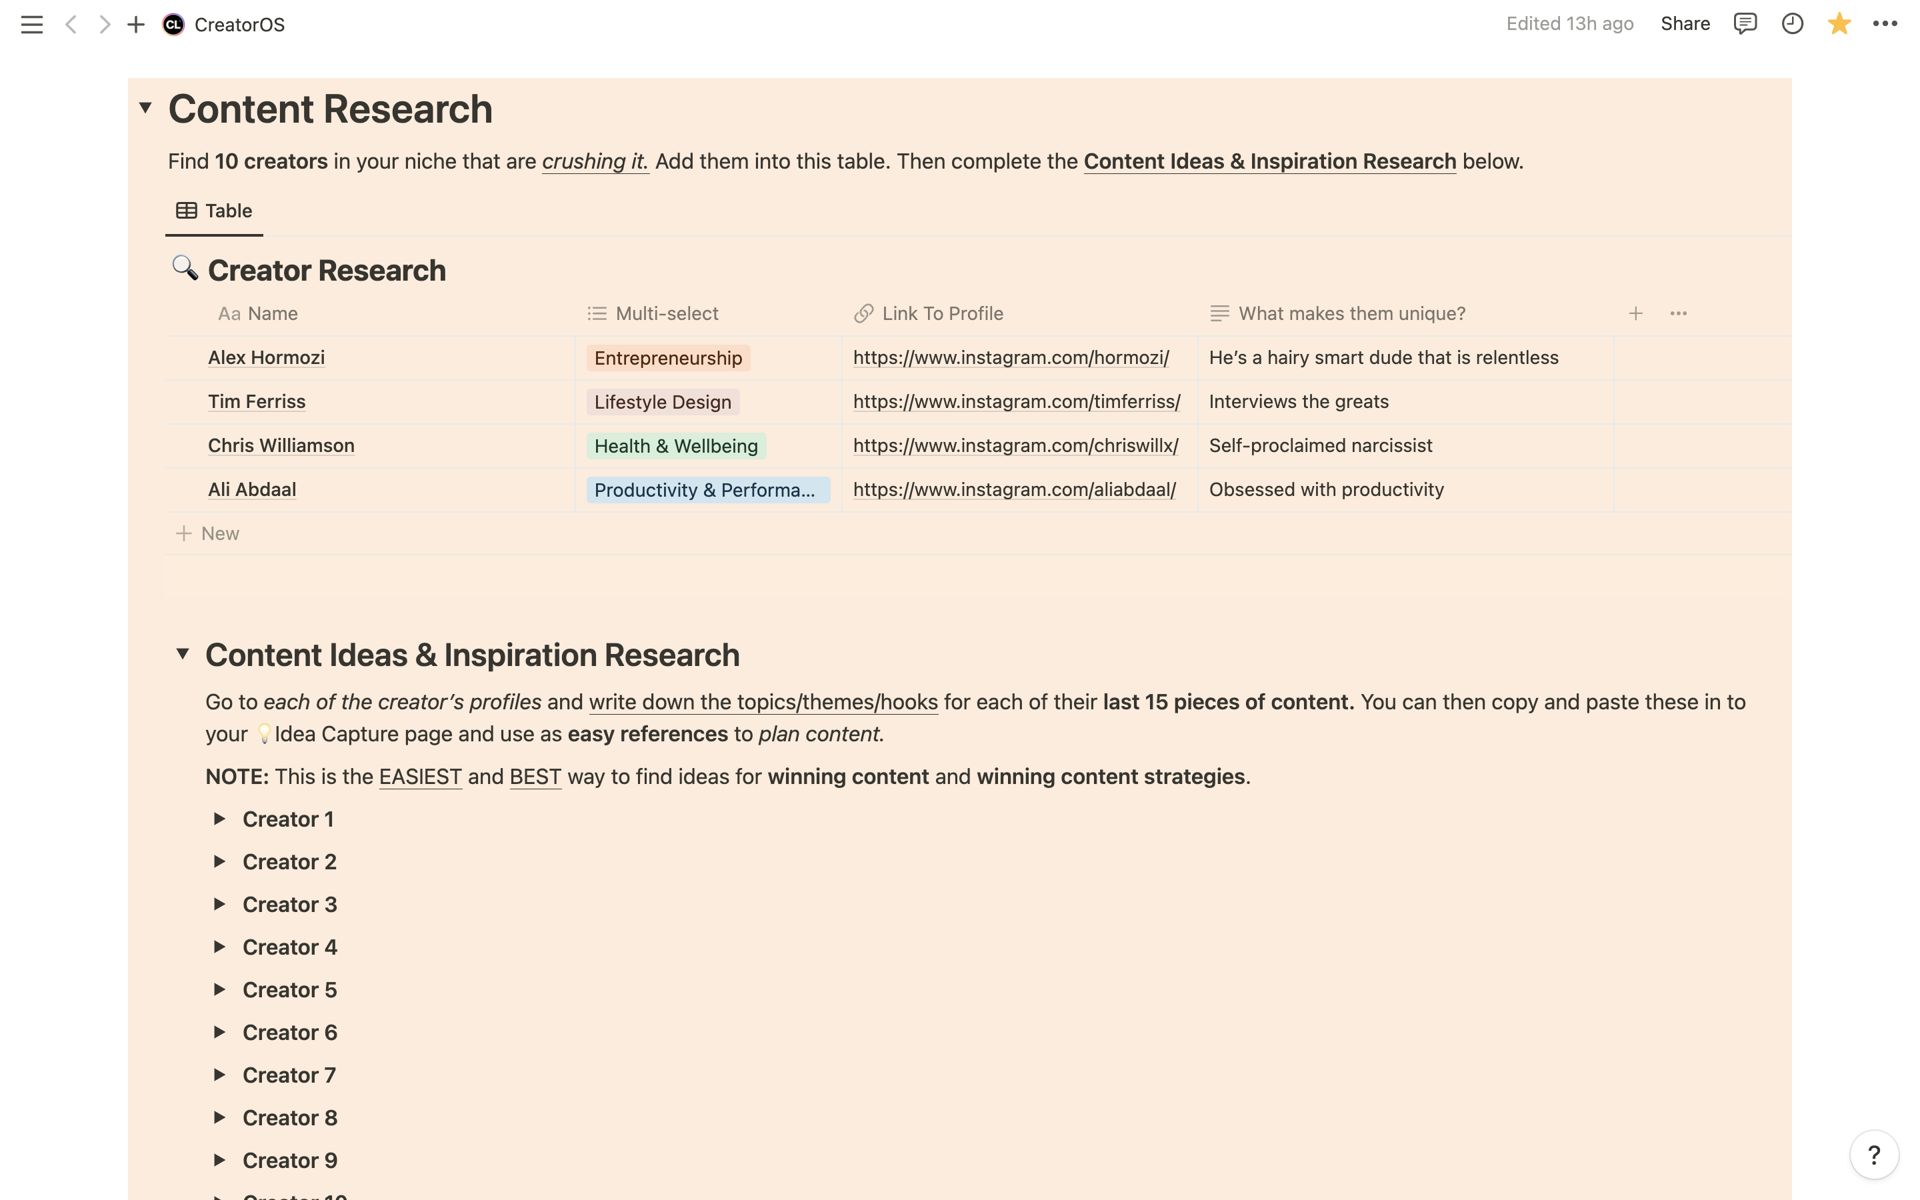
Task: Click the 'Edited 13h ago' label
Action: tap(1570, 24)
